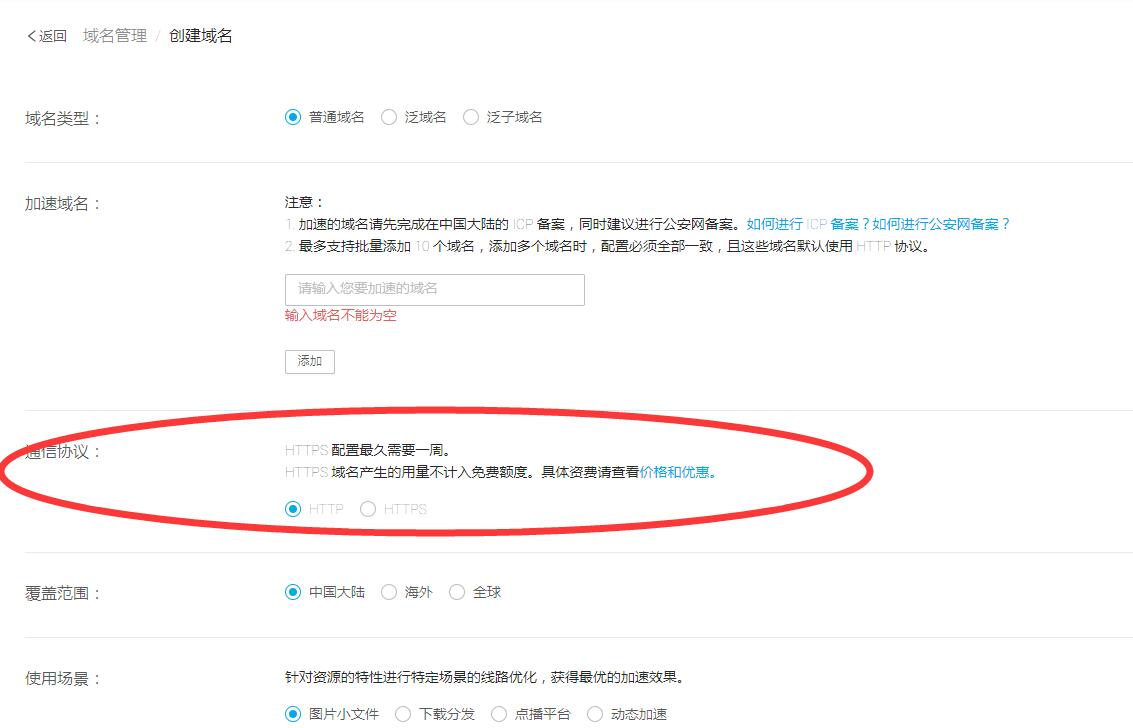Select the 全球 coverage option
1133x728 pixels.
click(456, 592)
